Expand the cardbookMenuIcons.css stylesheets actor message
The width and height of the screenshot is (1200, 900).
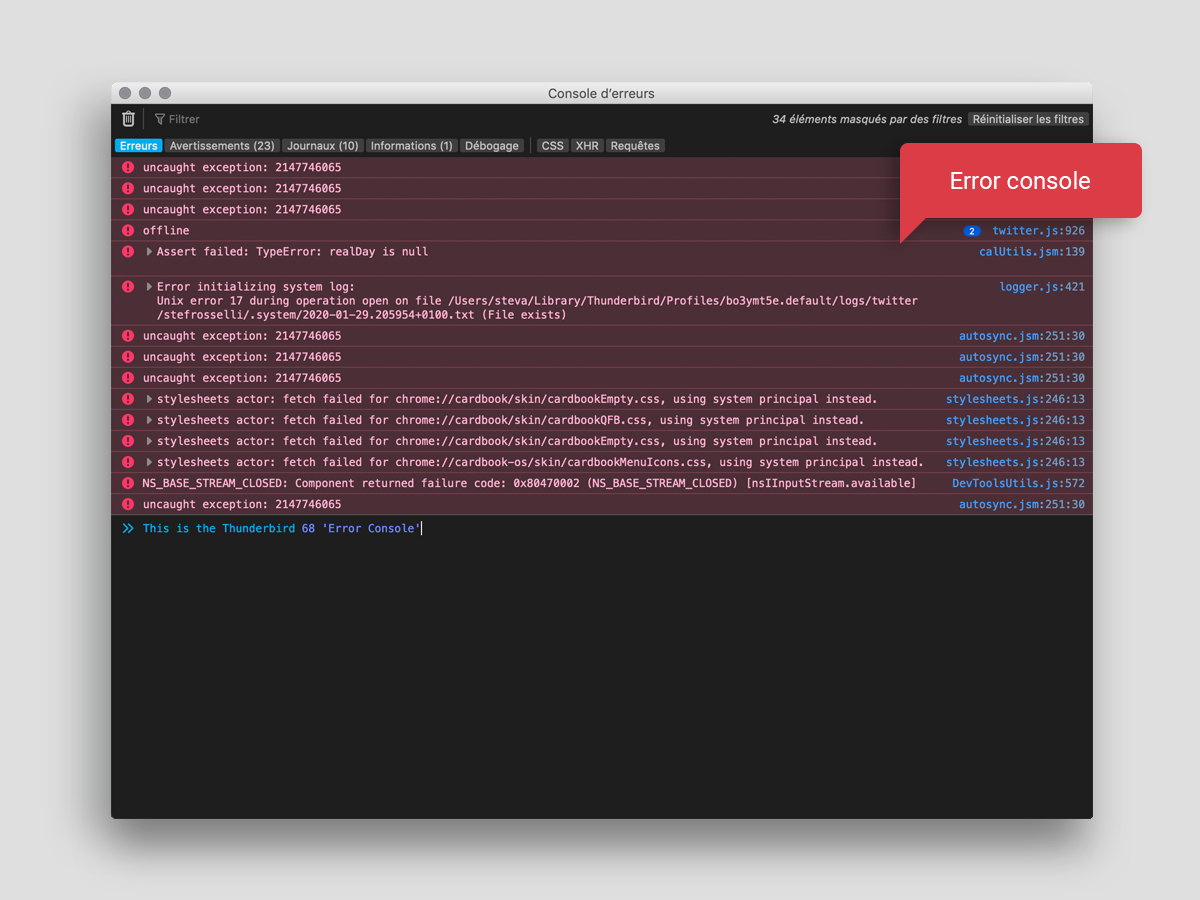150,462
